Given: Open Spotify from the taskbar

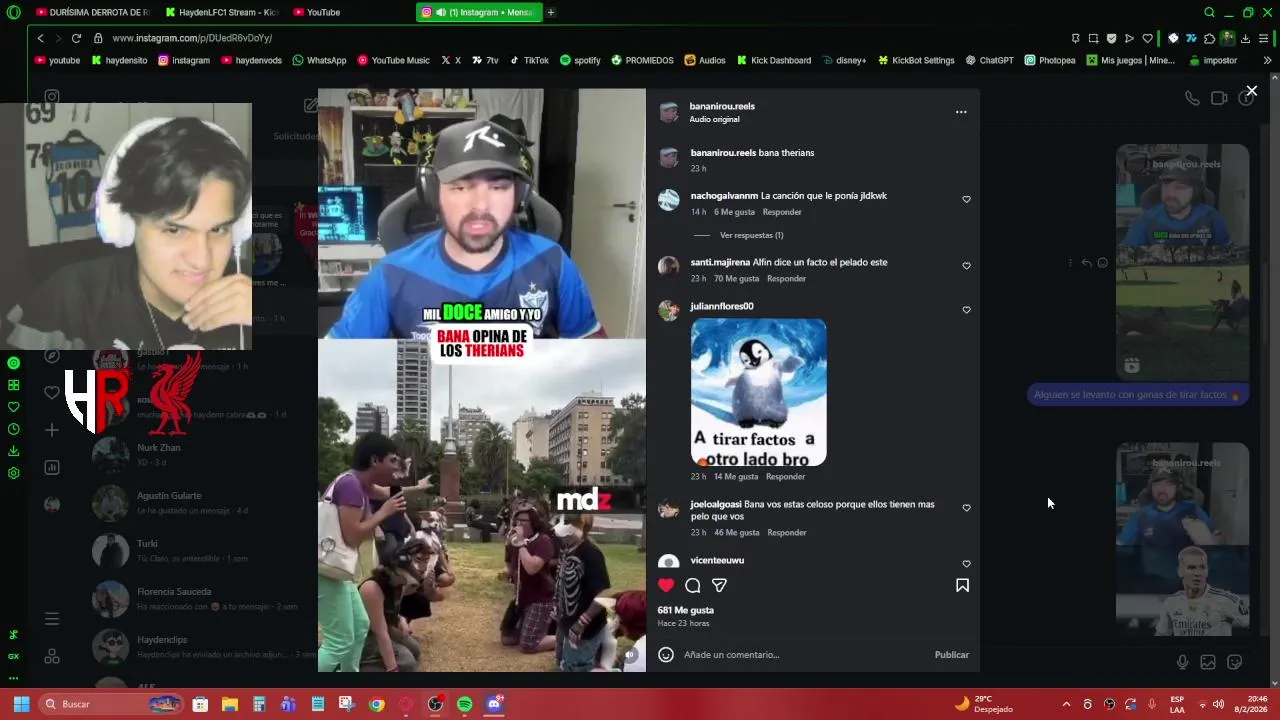Looking at the screenshot, I should [x=464, y=704].
